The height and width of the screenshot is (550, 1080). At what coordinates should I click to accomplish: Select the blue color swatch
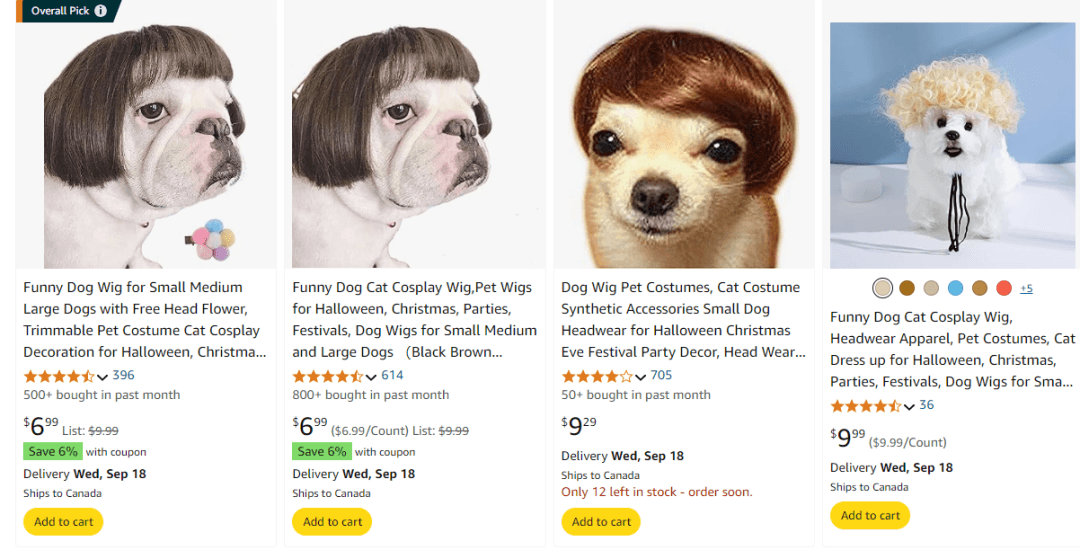[955, 288]
